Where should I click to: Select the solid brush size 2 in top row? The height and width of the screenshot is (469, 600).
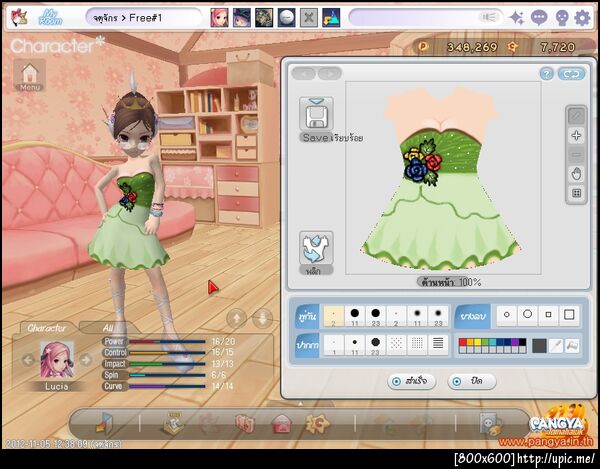(334, 316)
